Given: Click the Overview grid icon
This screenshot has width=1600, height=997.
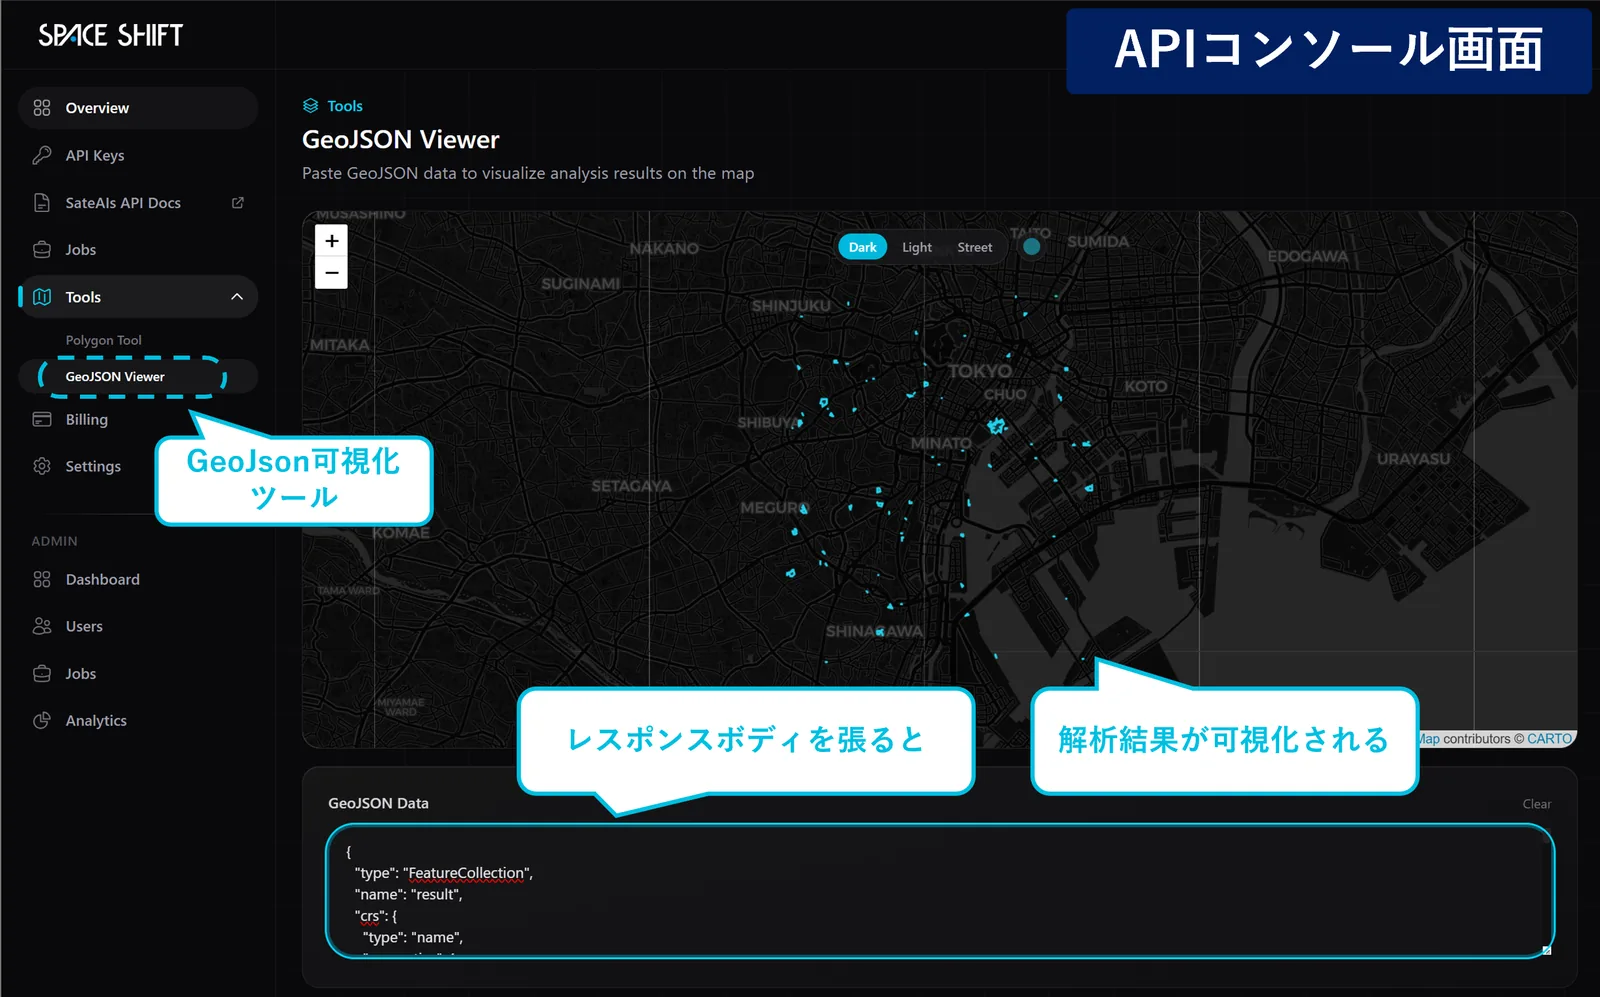Looking at the screenshot, I should [x=42, y=108].
